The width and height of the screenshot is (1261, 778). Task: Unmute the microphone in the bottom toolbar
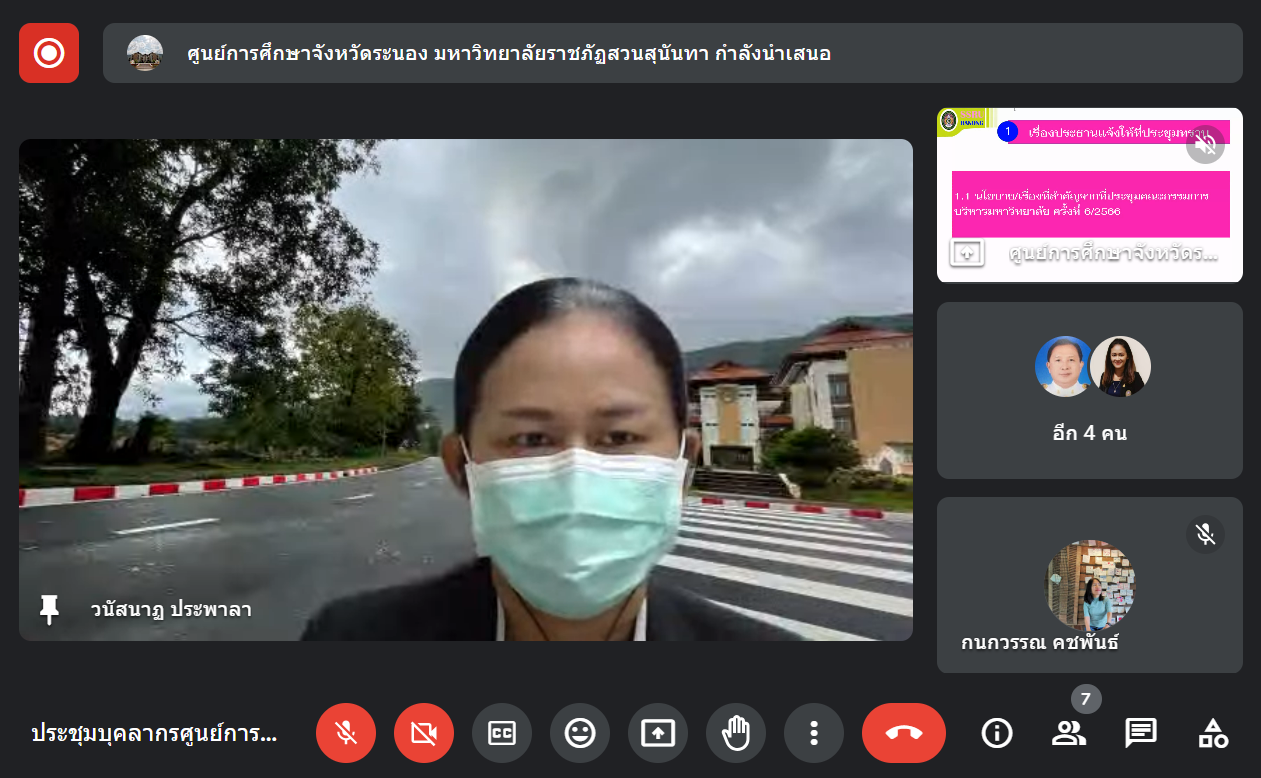point(346,734)
